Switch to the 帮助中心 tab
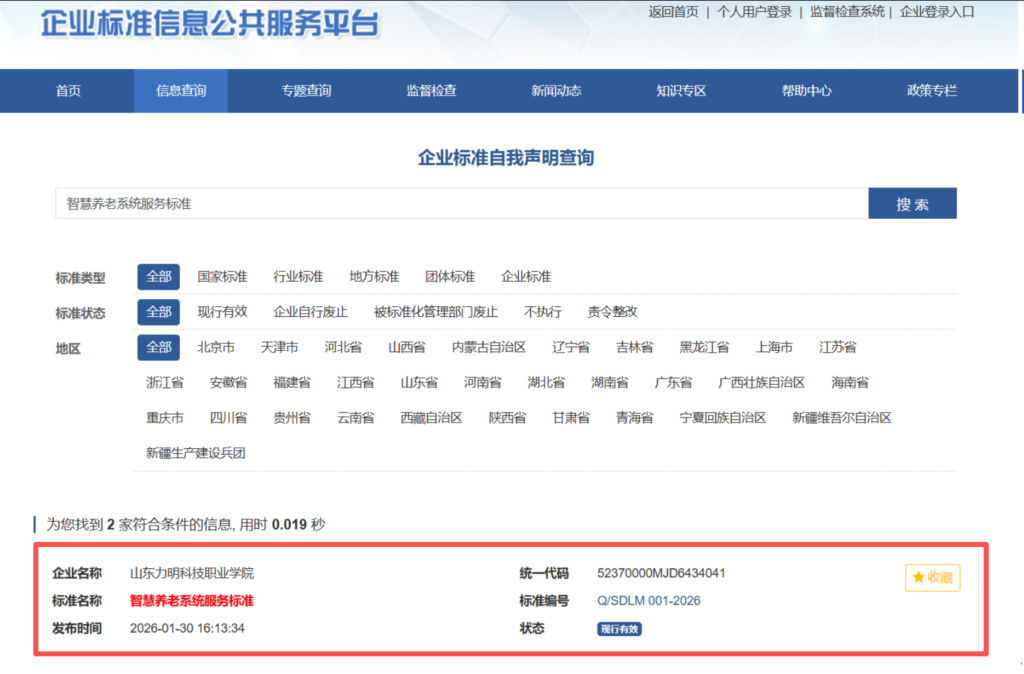The height and width of the screenshot is (674, 1024). pyautogui.click(x=807, y=90)
